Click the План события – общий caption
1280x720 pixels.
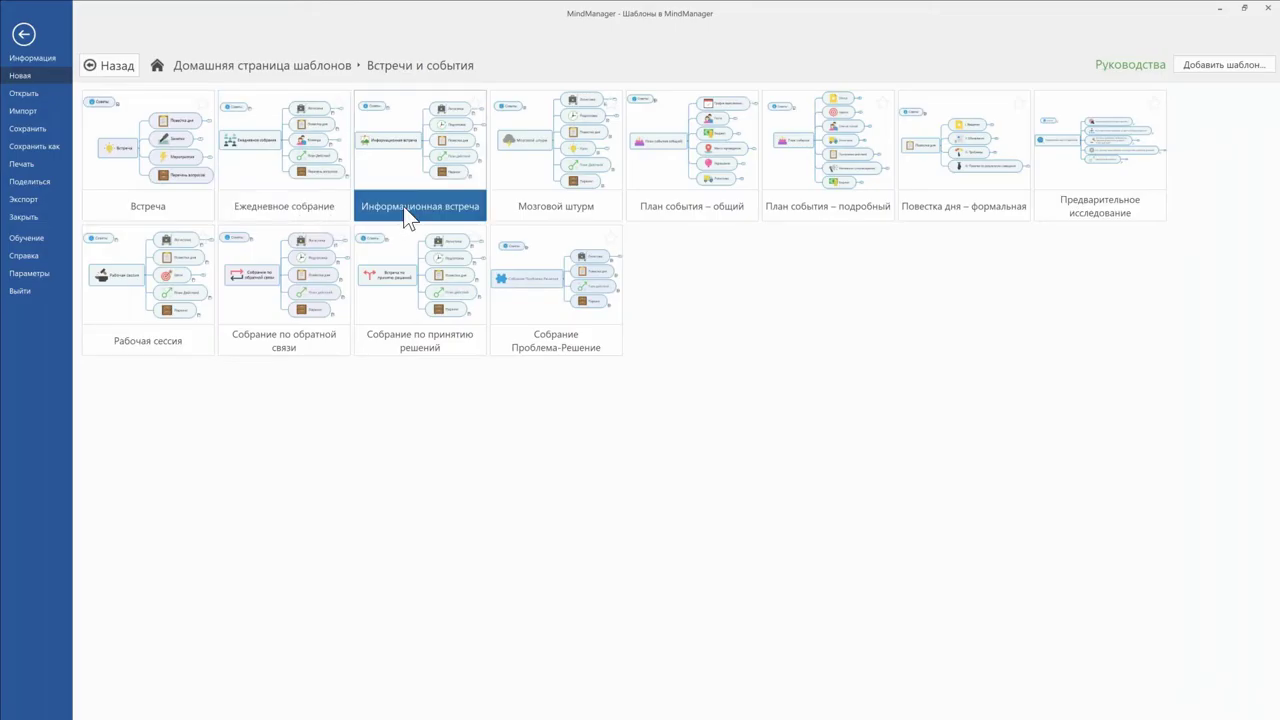tap(692, 206)
